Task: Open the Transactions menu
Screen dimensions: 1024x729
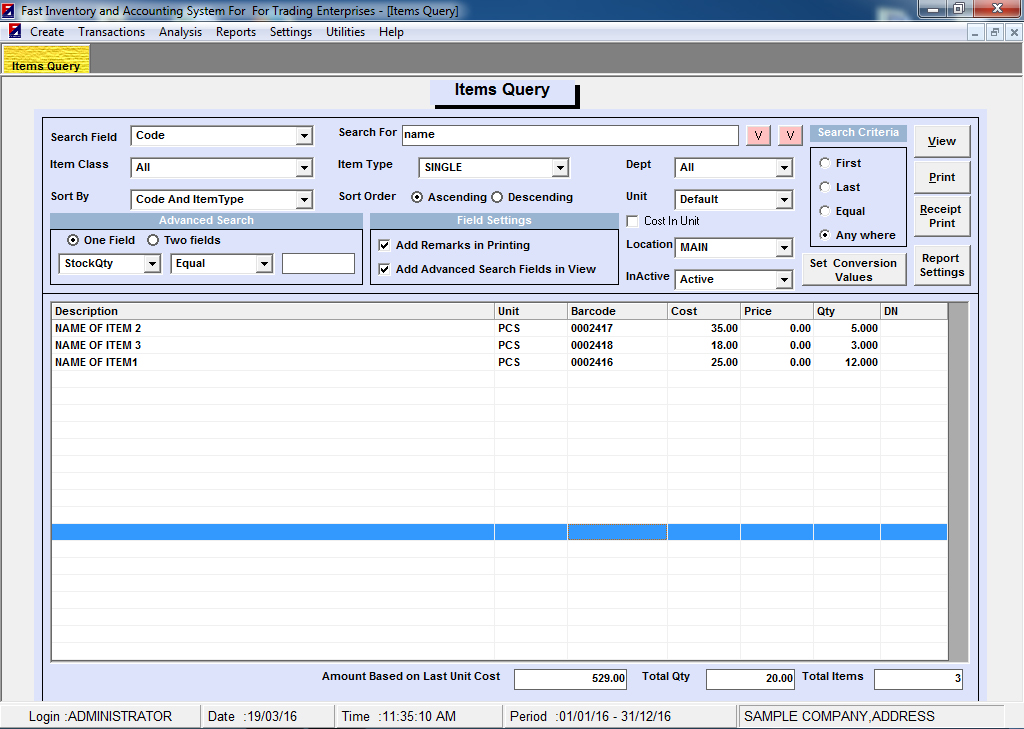Action: point(111,32)
